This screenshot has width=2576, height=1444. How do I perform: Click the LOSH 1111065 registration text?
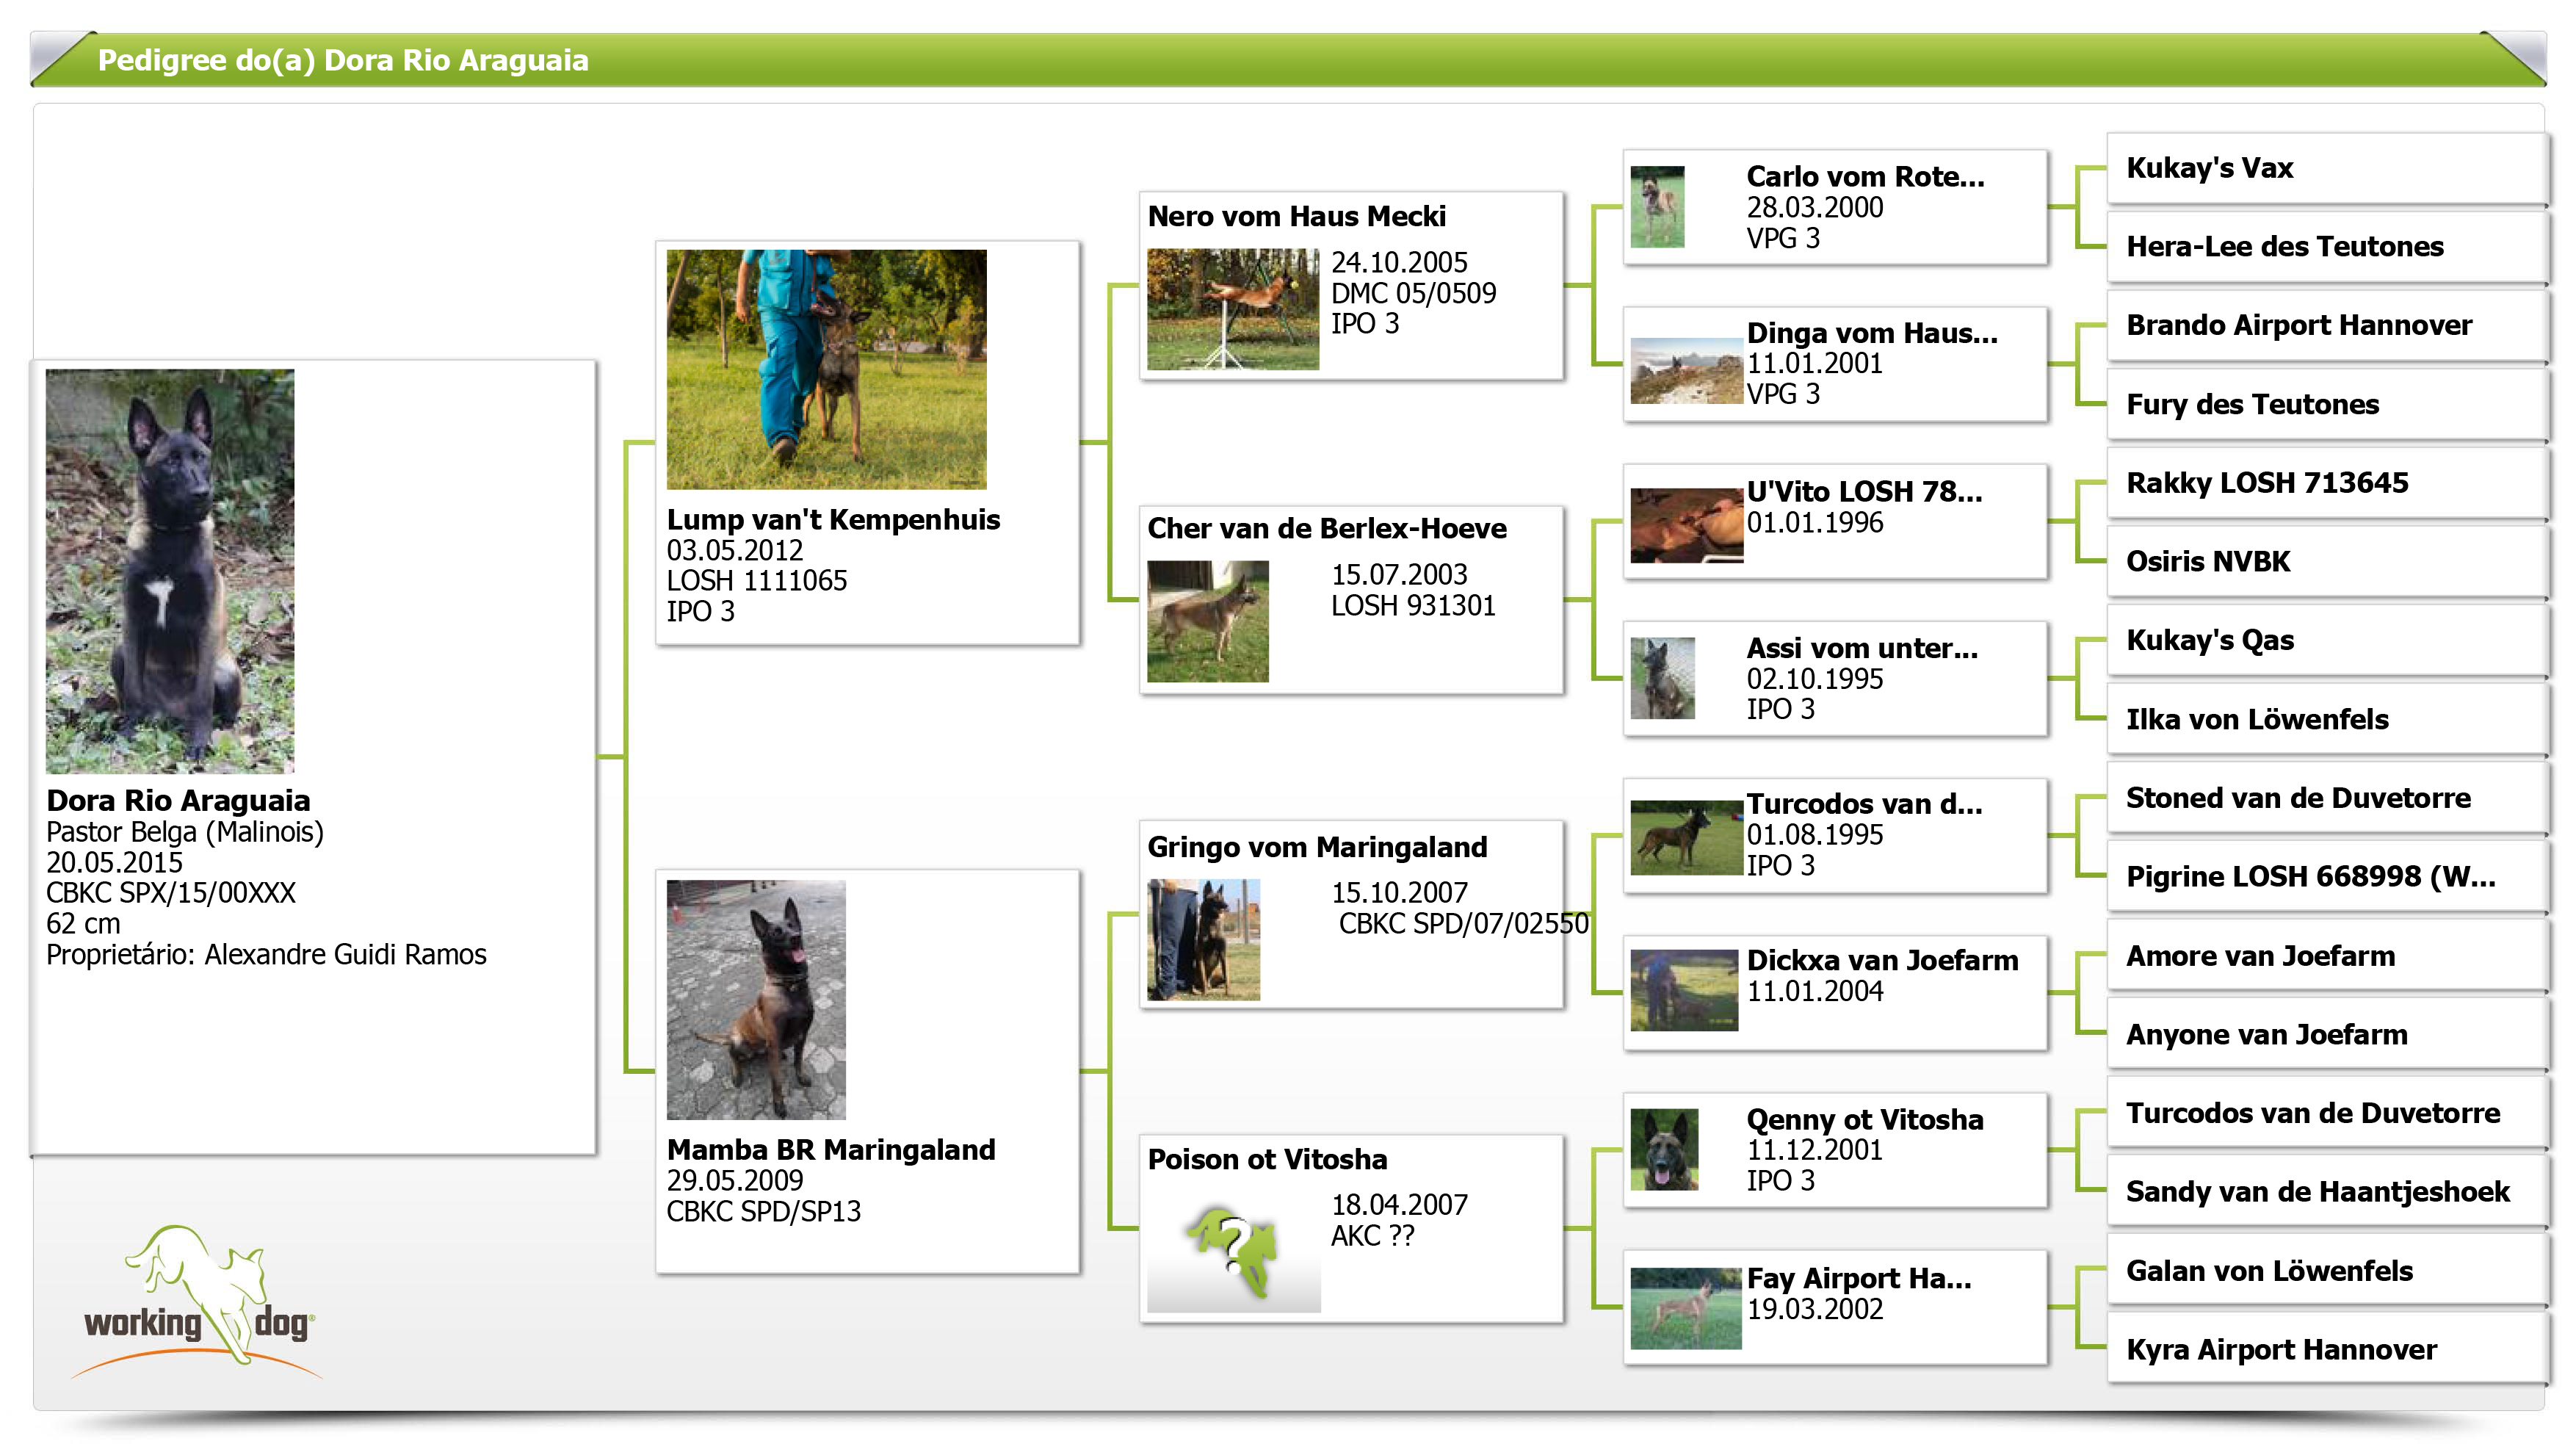tap(757, 580)
